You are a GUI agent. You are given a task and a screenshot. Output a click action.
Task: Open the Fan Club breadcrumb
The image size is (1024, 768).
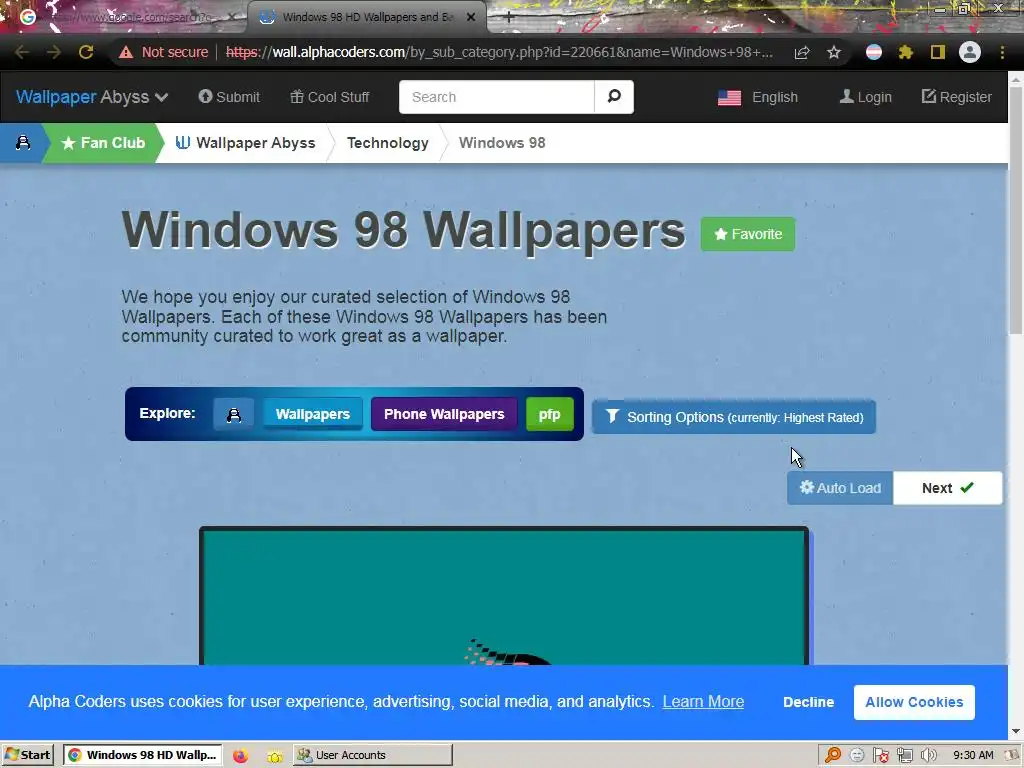click(x=103, y=142)
